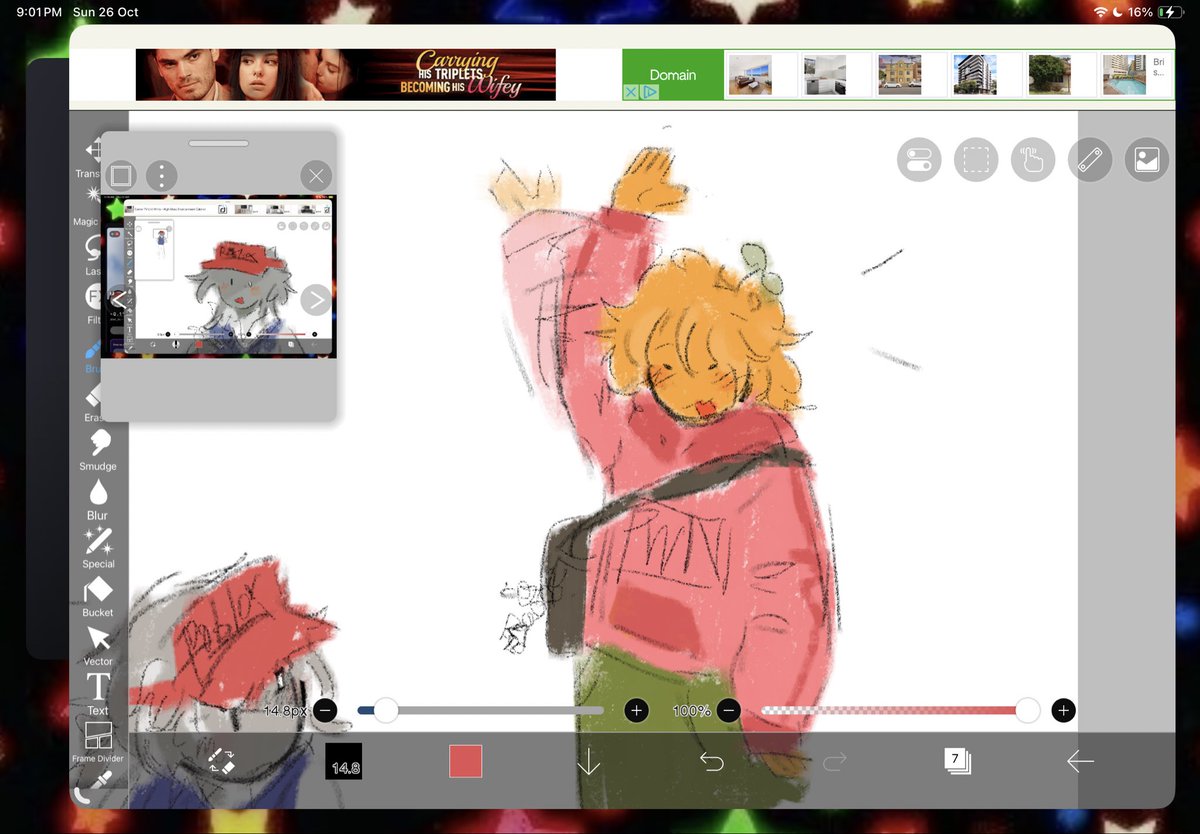This screenshot has height=834, width=1200.
Task: Select the Bucket fill tool
Action: pyautogui.click(x=98, y=596)
